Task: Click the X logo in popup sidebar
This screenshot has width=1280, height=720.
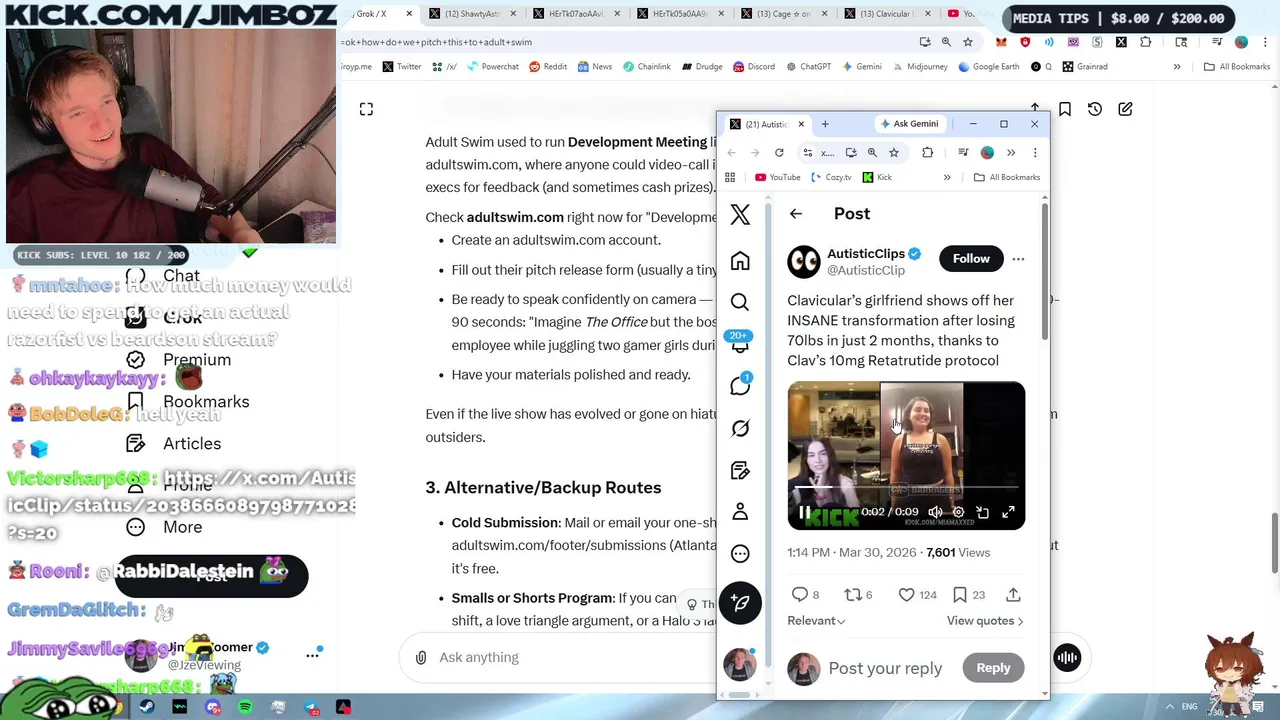Action: tap(740, 213)
